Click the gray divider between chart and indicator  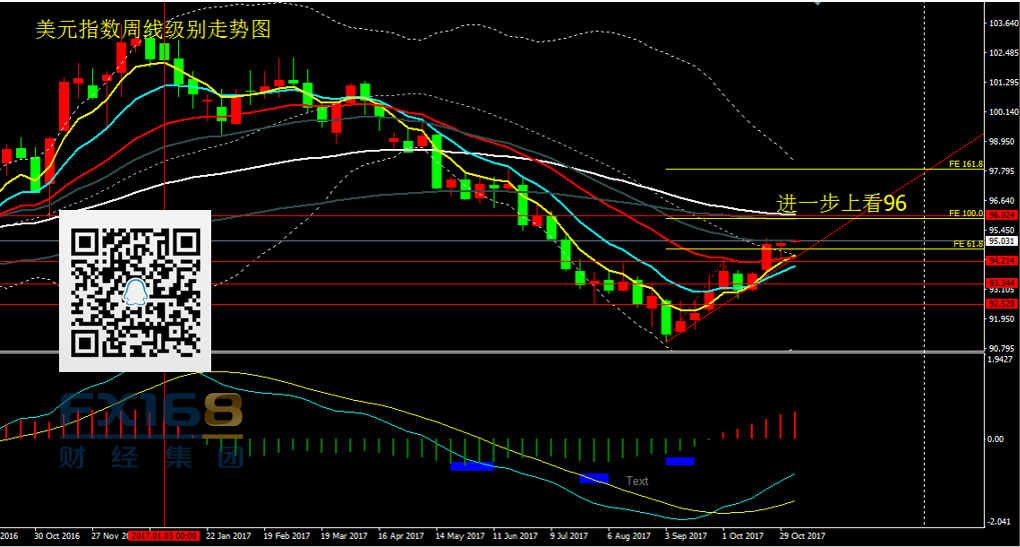pos(500,352)
